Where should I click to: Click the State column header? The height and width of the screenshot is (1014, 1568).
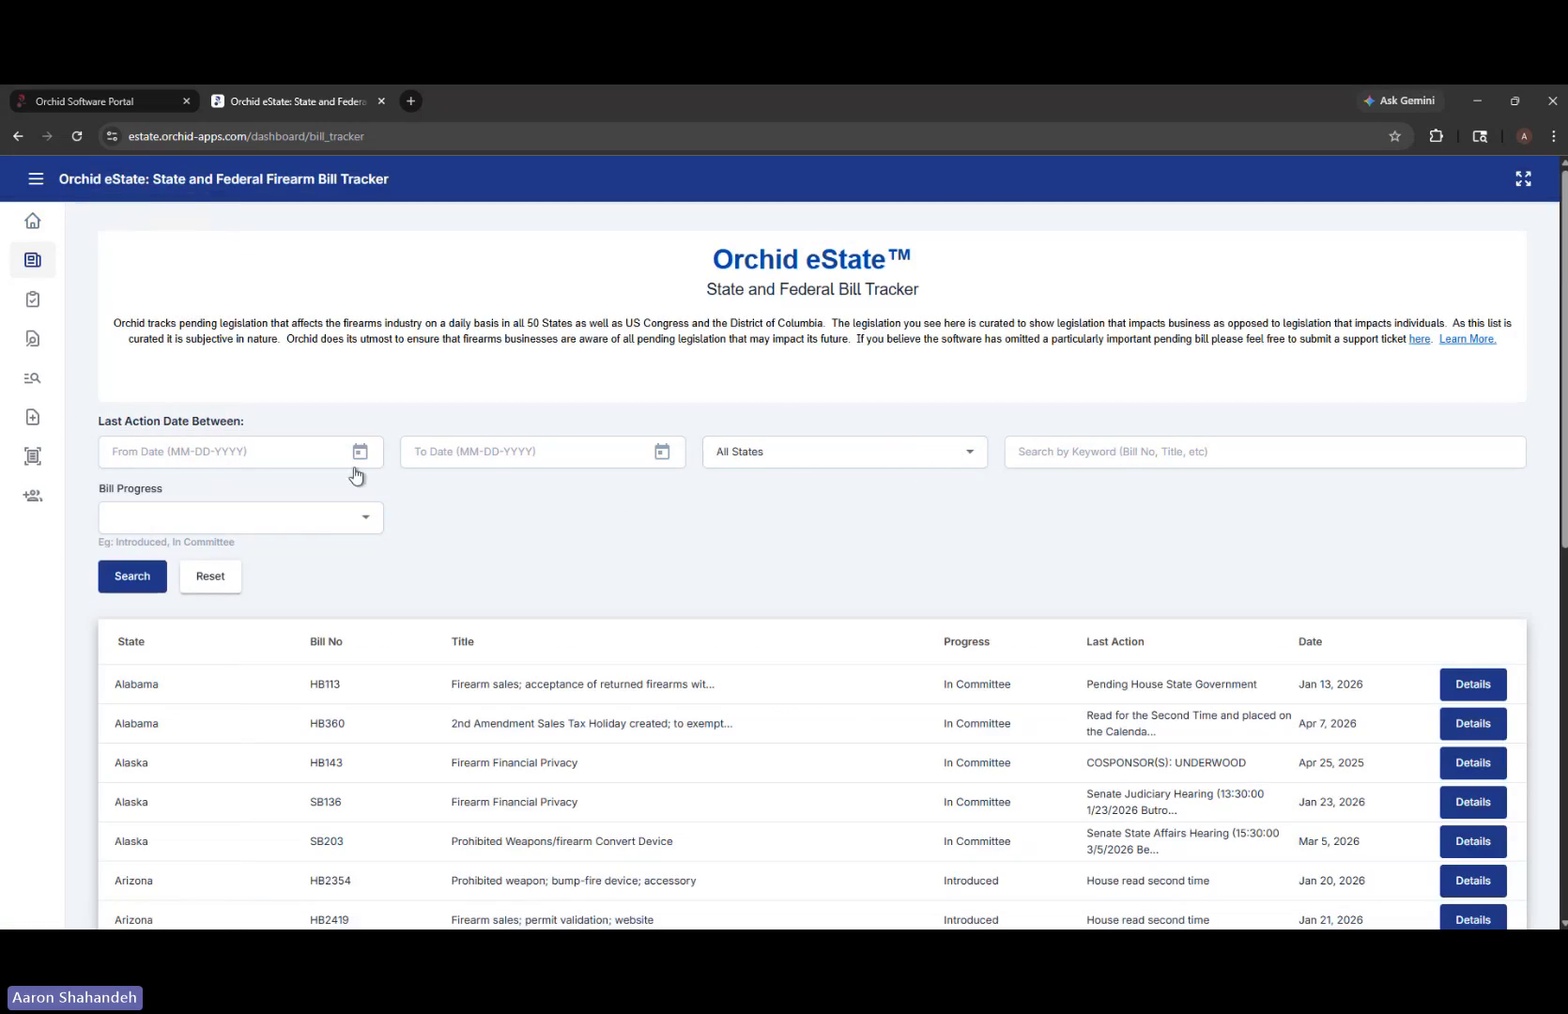click(131, 642)
